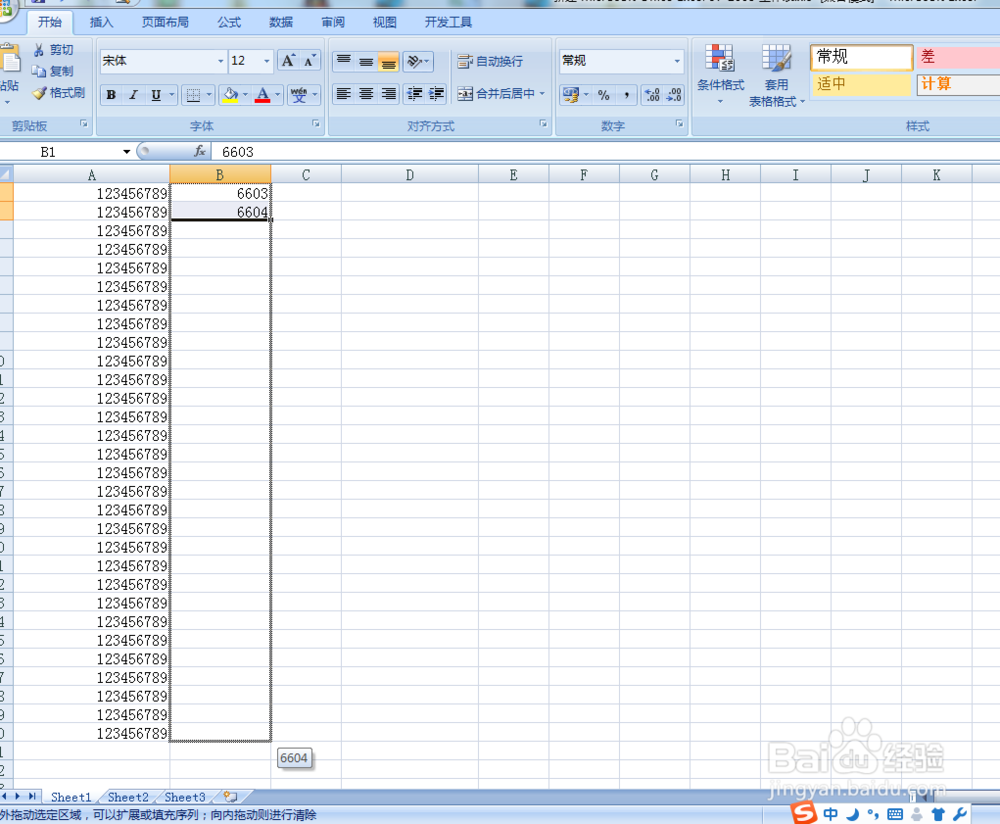The width and height of the screenshot is (1000, 824).
Task: Open the font name dropdown (宋体)
Action: 221,61
